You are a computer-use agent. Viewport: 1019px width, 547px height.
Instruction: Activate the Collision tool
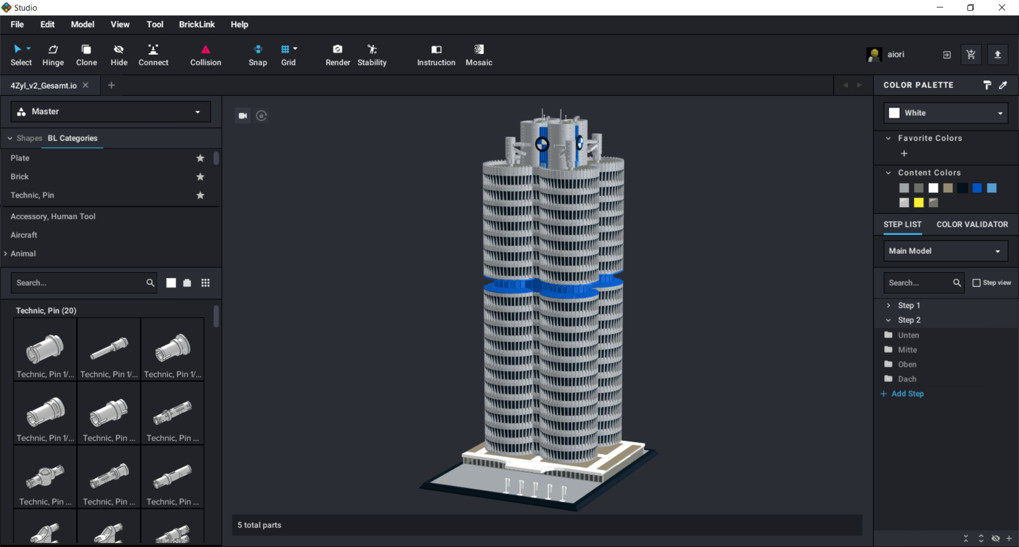tap(205, 54)
